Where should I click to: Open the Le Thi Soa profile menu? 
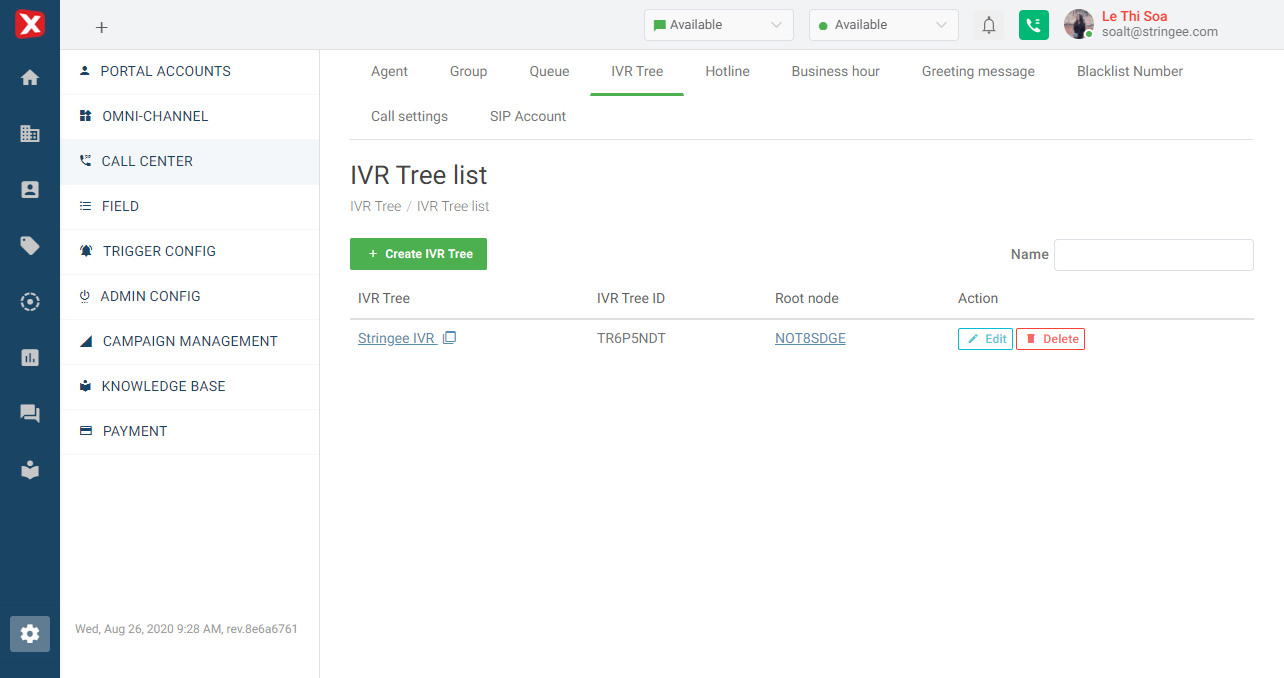point(1141,24)
